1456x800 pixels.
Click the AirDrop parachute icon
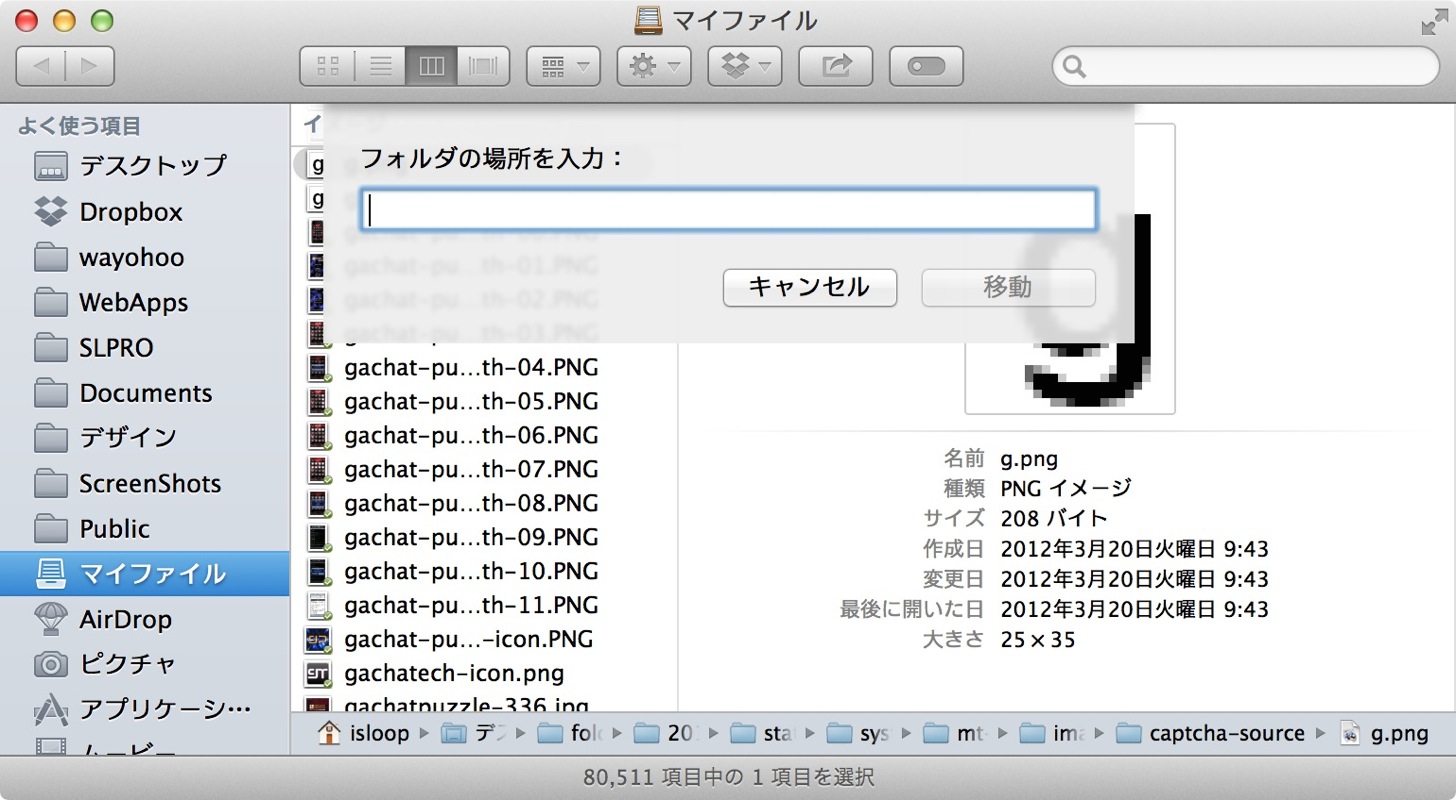[50, 619]
